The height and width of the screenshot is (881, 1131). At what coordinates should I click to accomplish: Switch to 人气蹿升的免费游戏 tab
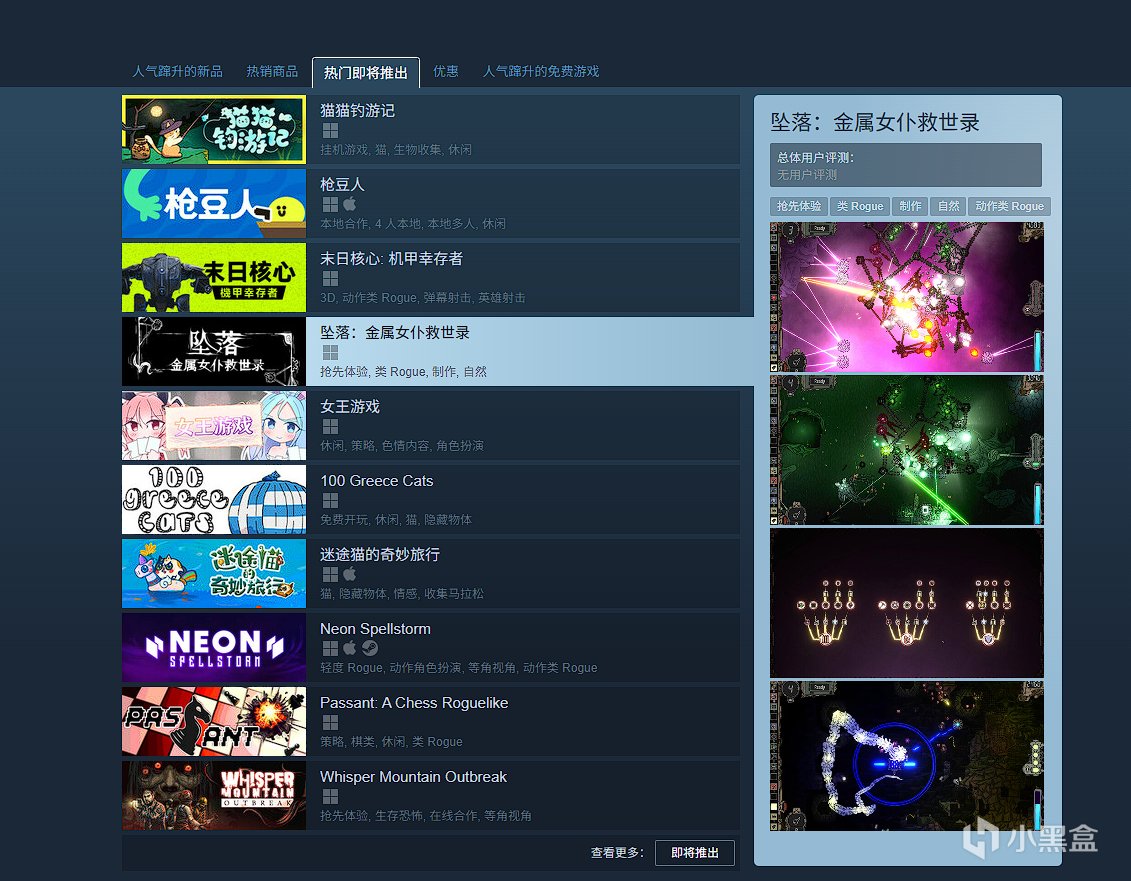click(x=541, y=71)
